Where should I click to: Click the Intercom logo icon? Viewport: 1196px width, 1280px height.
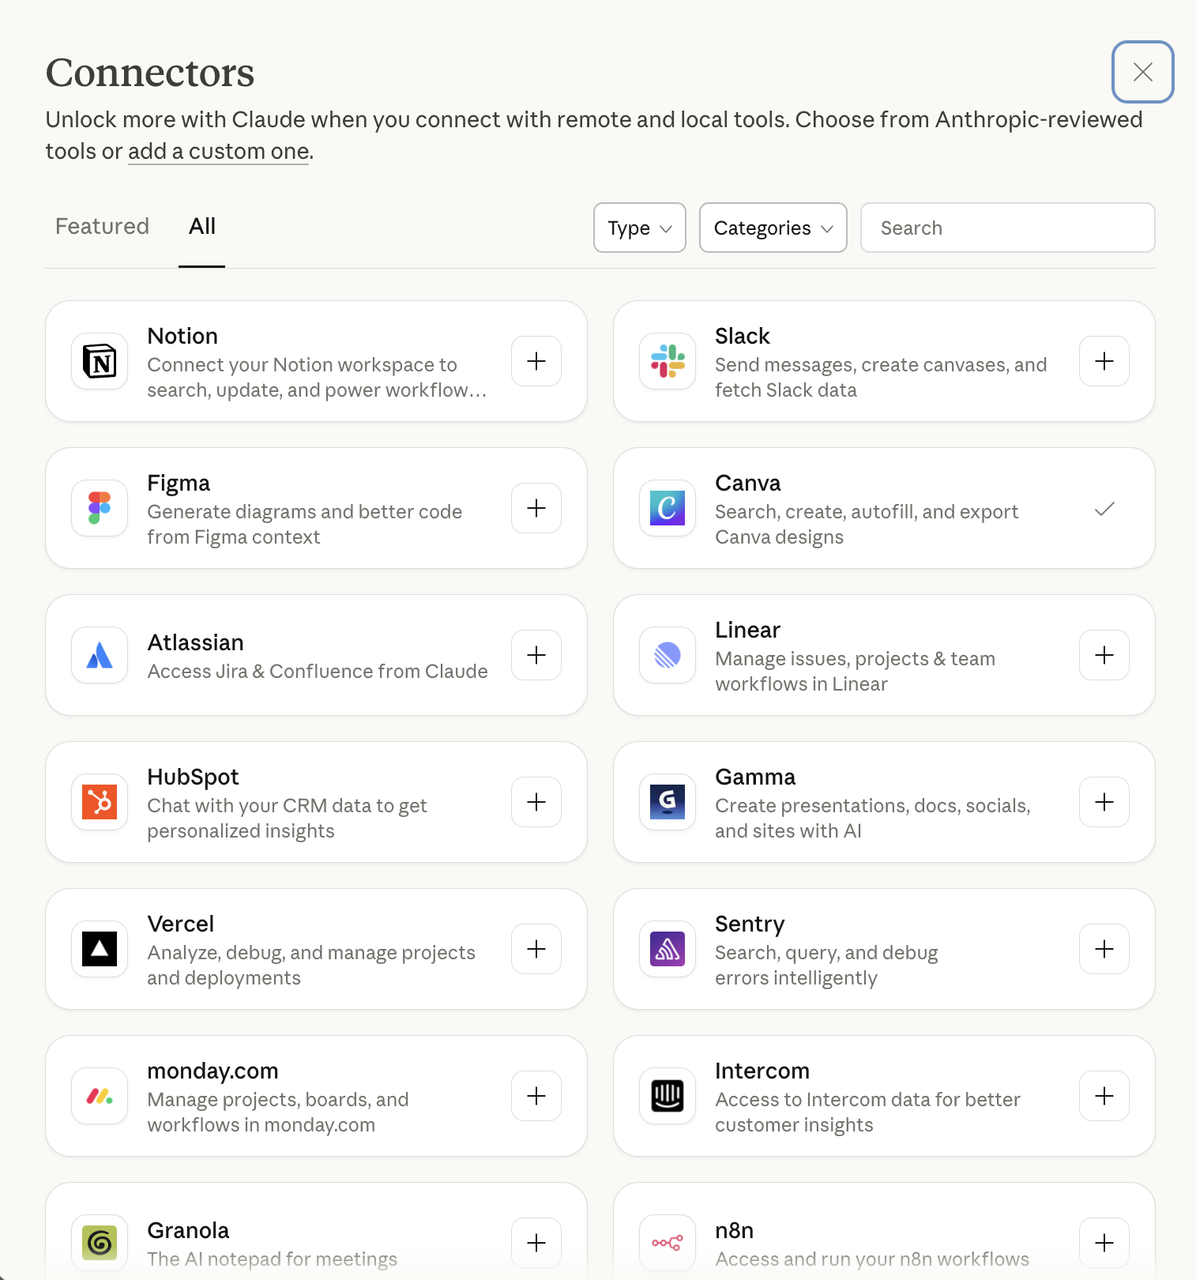pyautogui.click(x=667, y=1096)
